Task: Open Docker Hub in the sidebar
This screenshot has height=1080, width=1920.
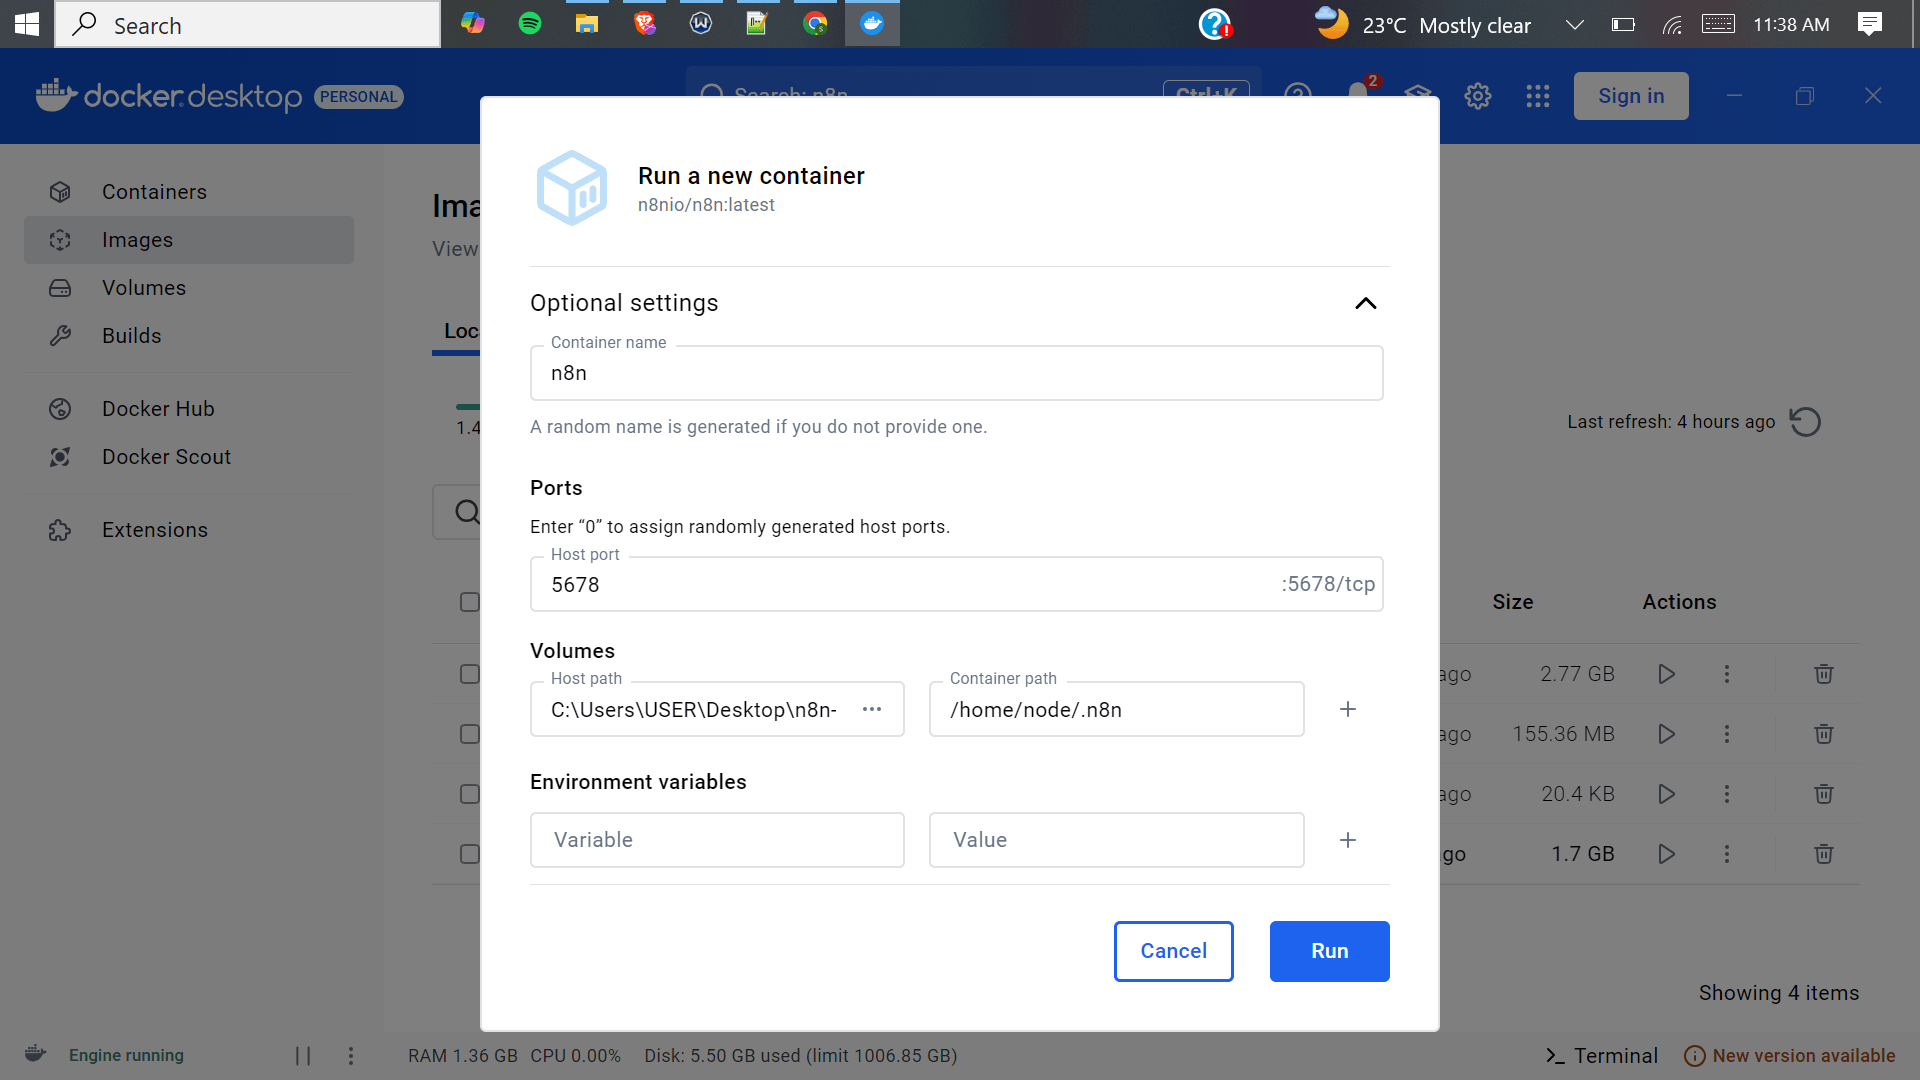Action: 189,409
